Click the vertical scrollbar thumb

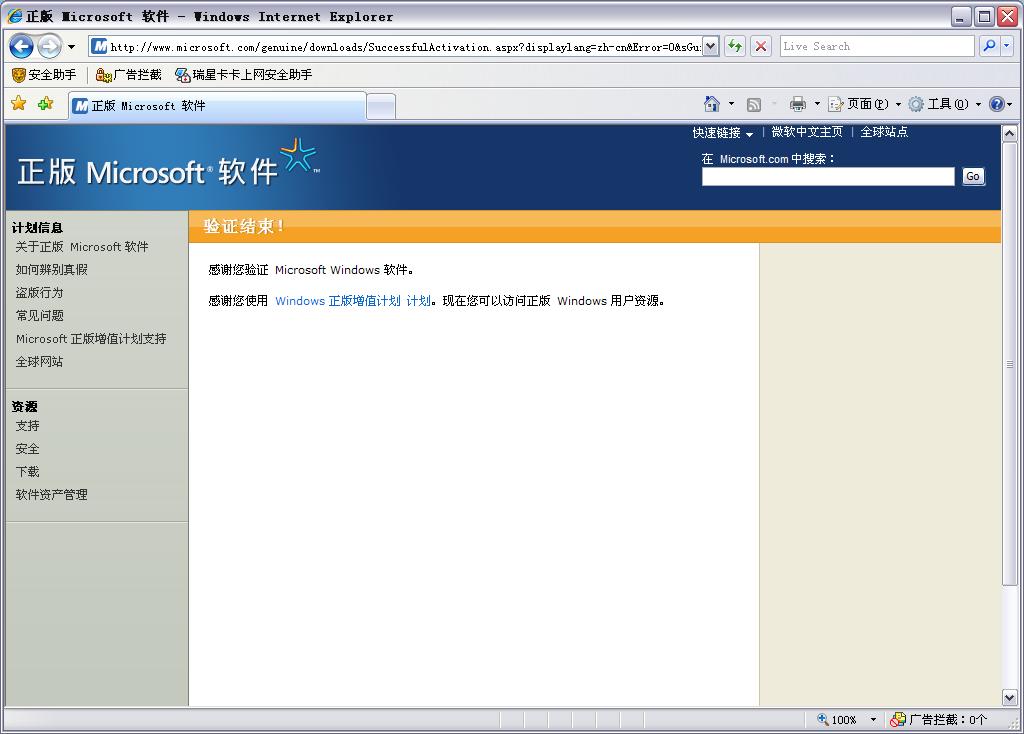coord(1009,364)
